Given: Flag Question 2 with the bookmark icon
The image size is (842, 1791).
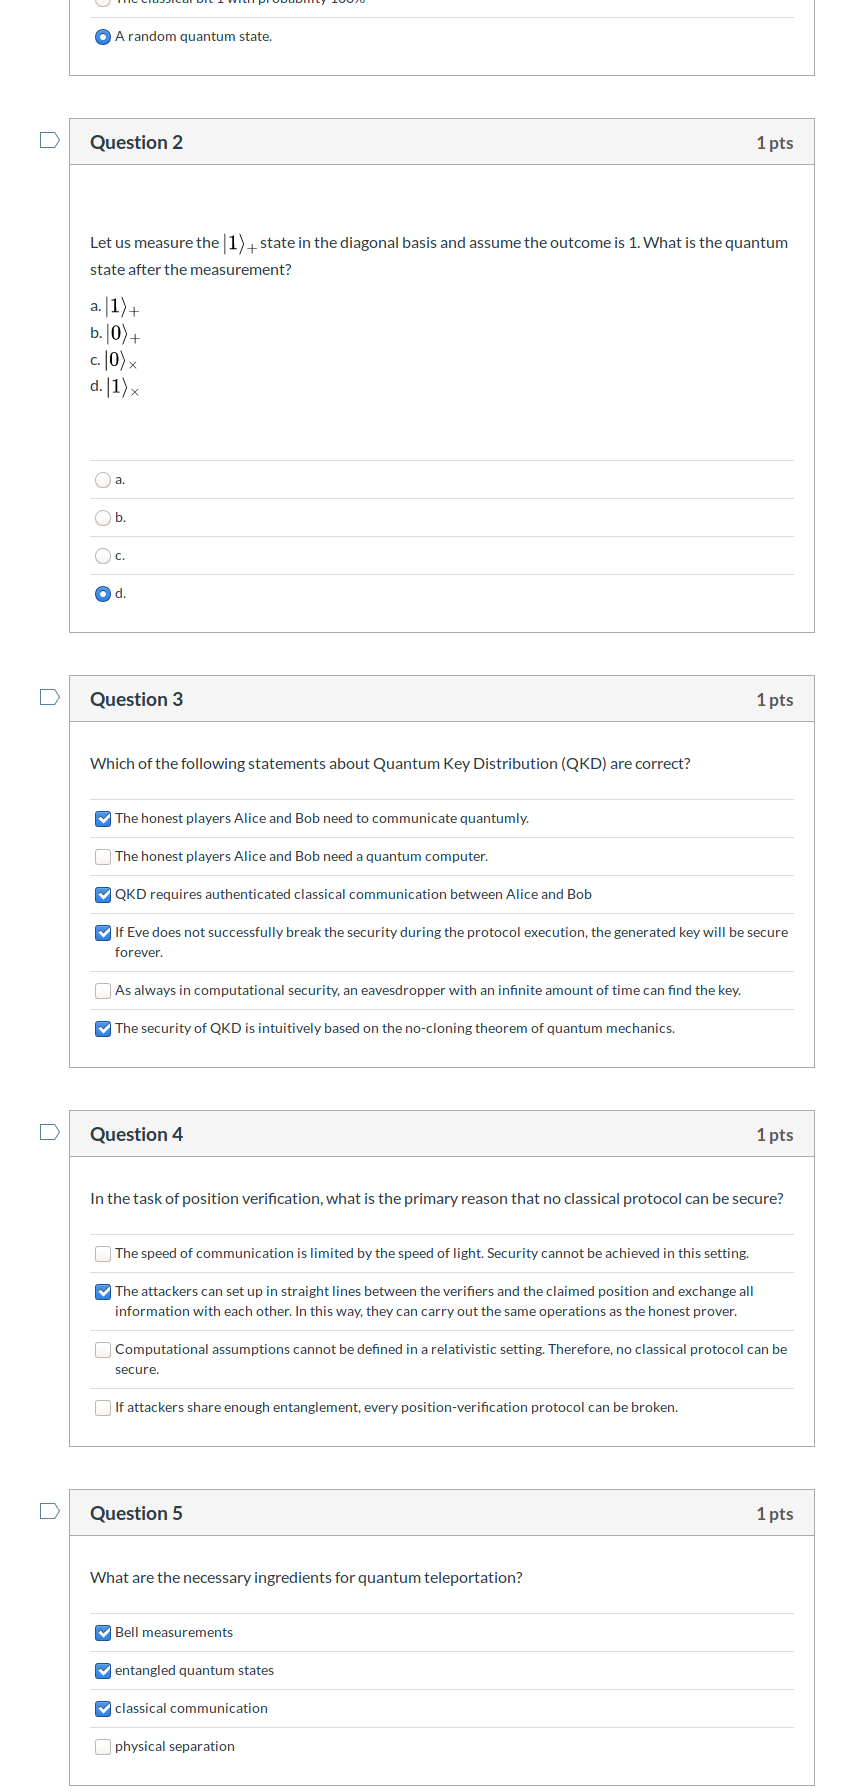Looking at the screenshot, I should [x=49, y=140].
